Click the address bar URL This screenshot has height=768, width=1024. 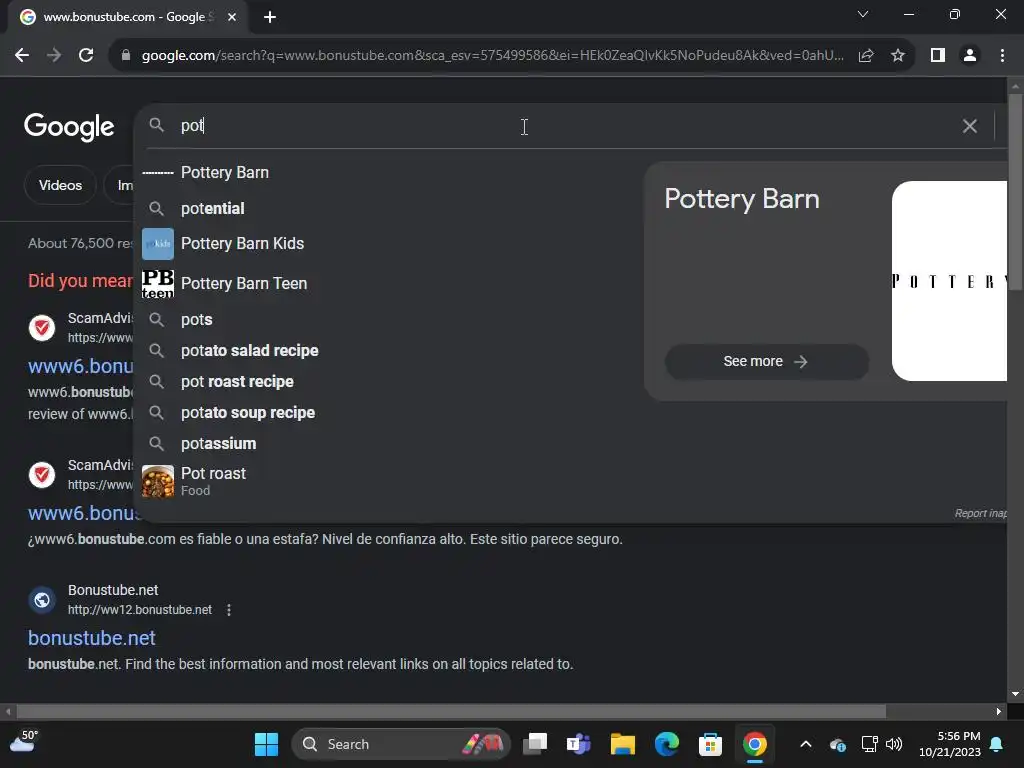click(492, 56)
